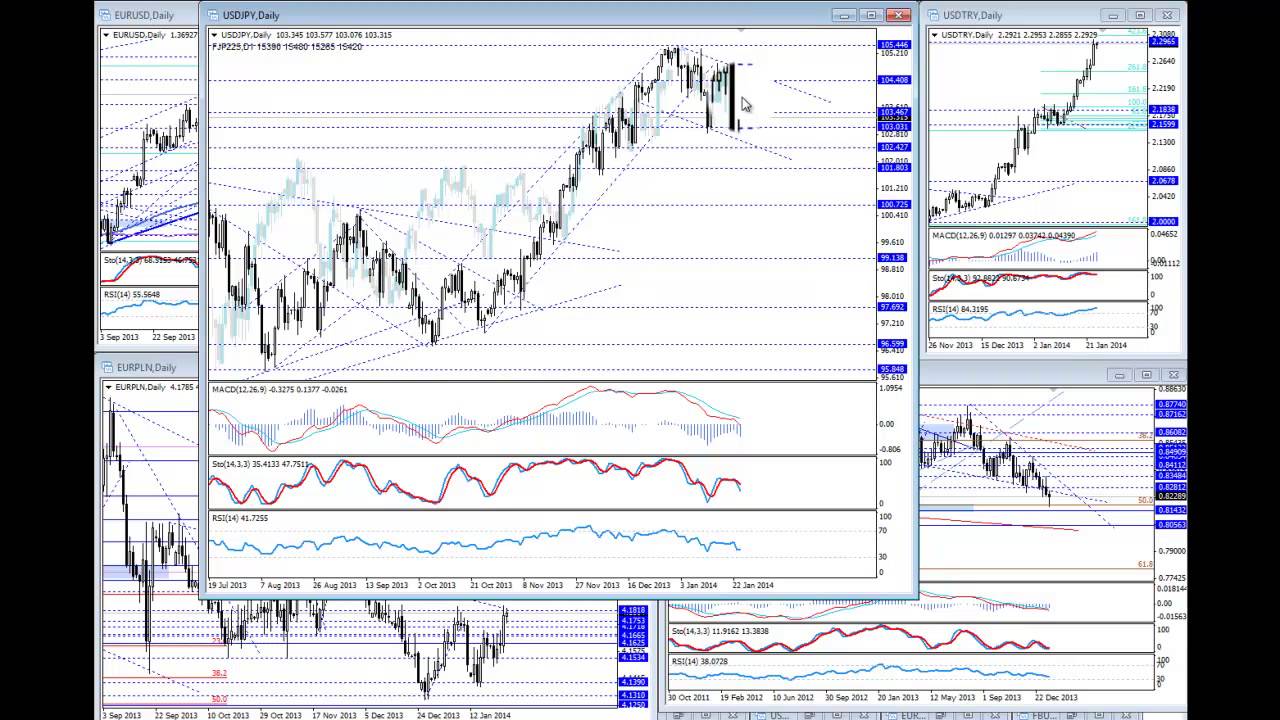The image size is (1280, 720).
Task: Open the EURUSD.Daily chart dropdown triangle
Action: 106,36
